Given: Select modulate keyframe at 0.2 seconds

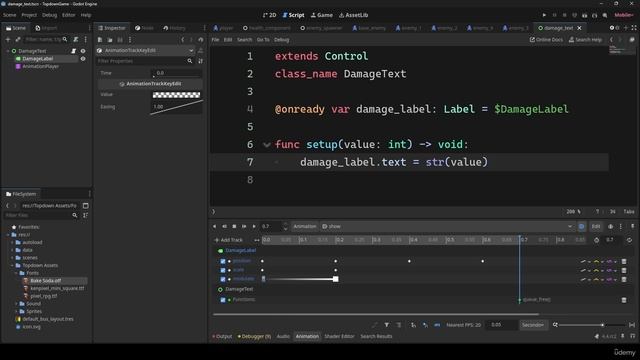Looking at the screenshot, I should [336, 279].
